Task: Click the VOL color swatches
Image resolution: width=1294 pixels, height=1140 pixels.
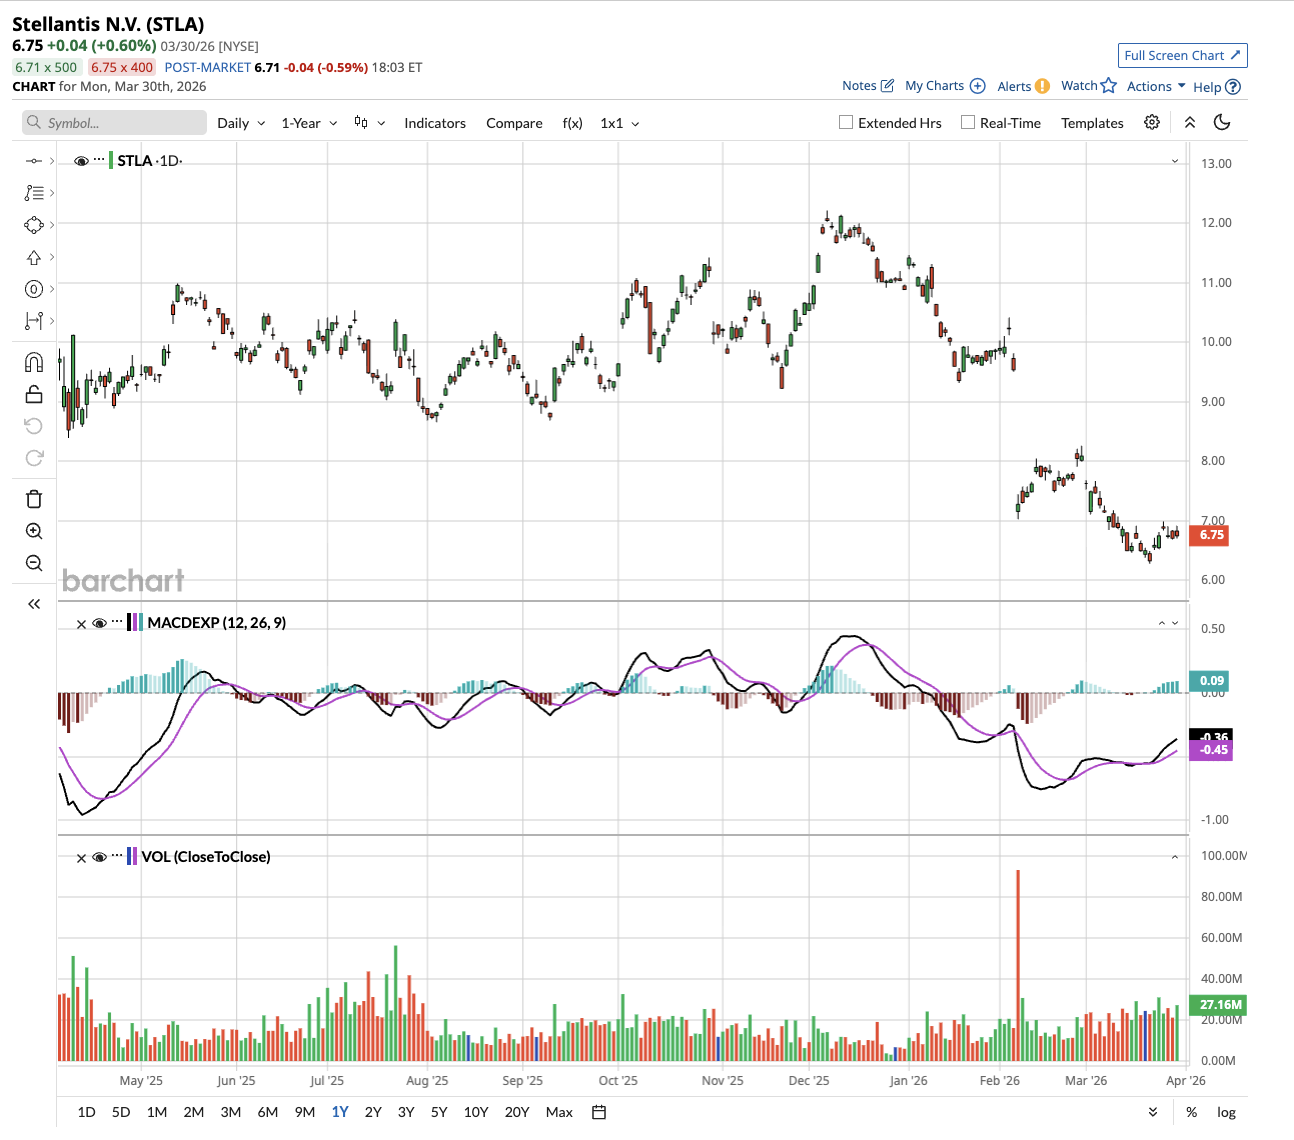Action: [132, 856]
